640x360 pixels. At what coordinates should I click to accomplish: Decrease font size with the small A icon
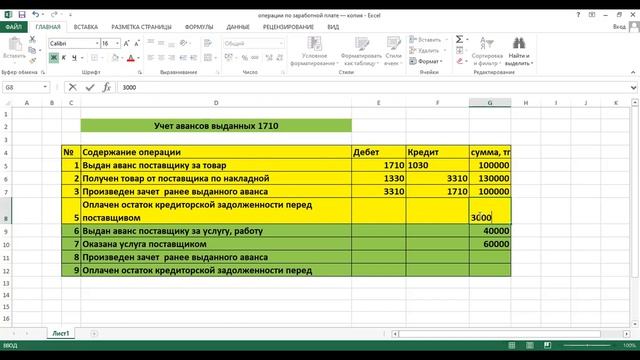tap(137, 43)
